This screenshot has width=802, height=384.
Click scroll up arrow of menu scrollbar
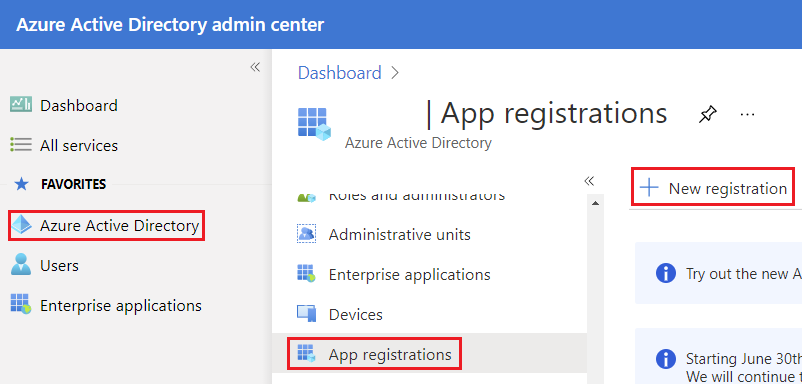595,204
